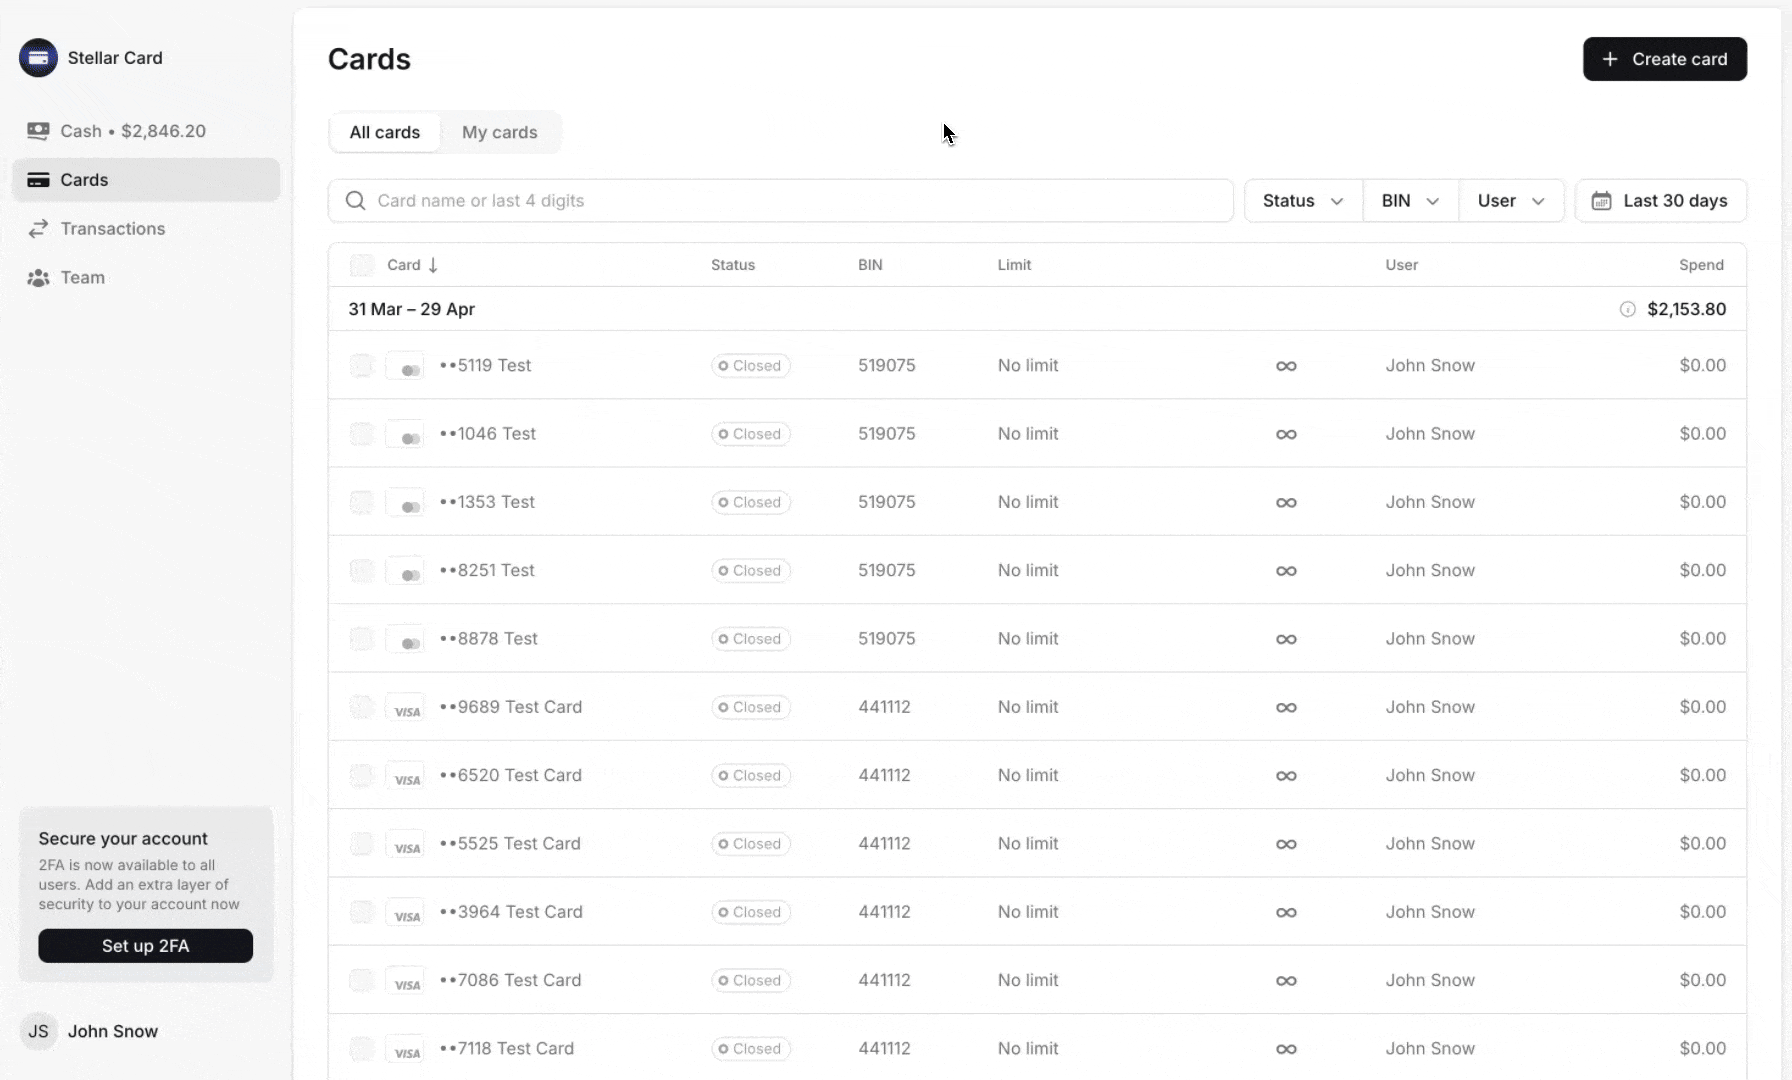Viewport: 1792px width, 1080px height.
Task: Open the BIN filter dropdown
Action: [x=1411, y=201]
